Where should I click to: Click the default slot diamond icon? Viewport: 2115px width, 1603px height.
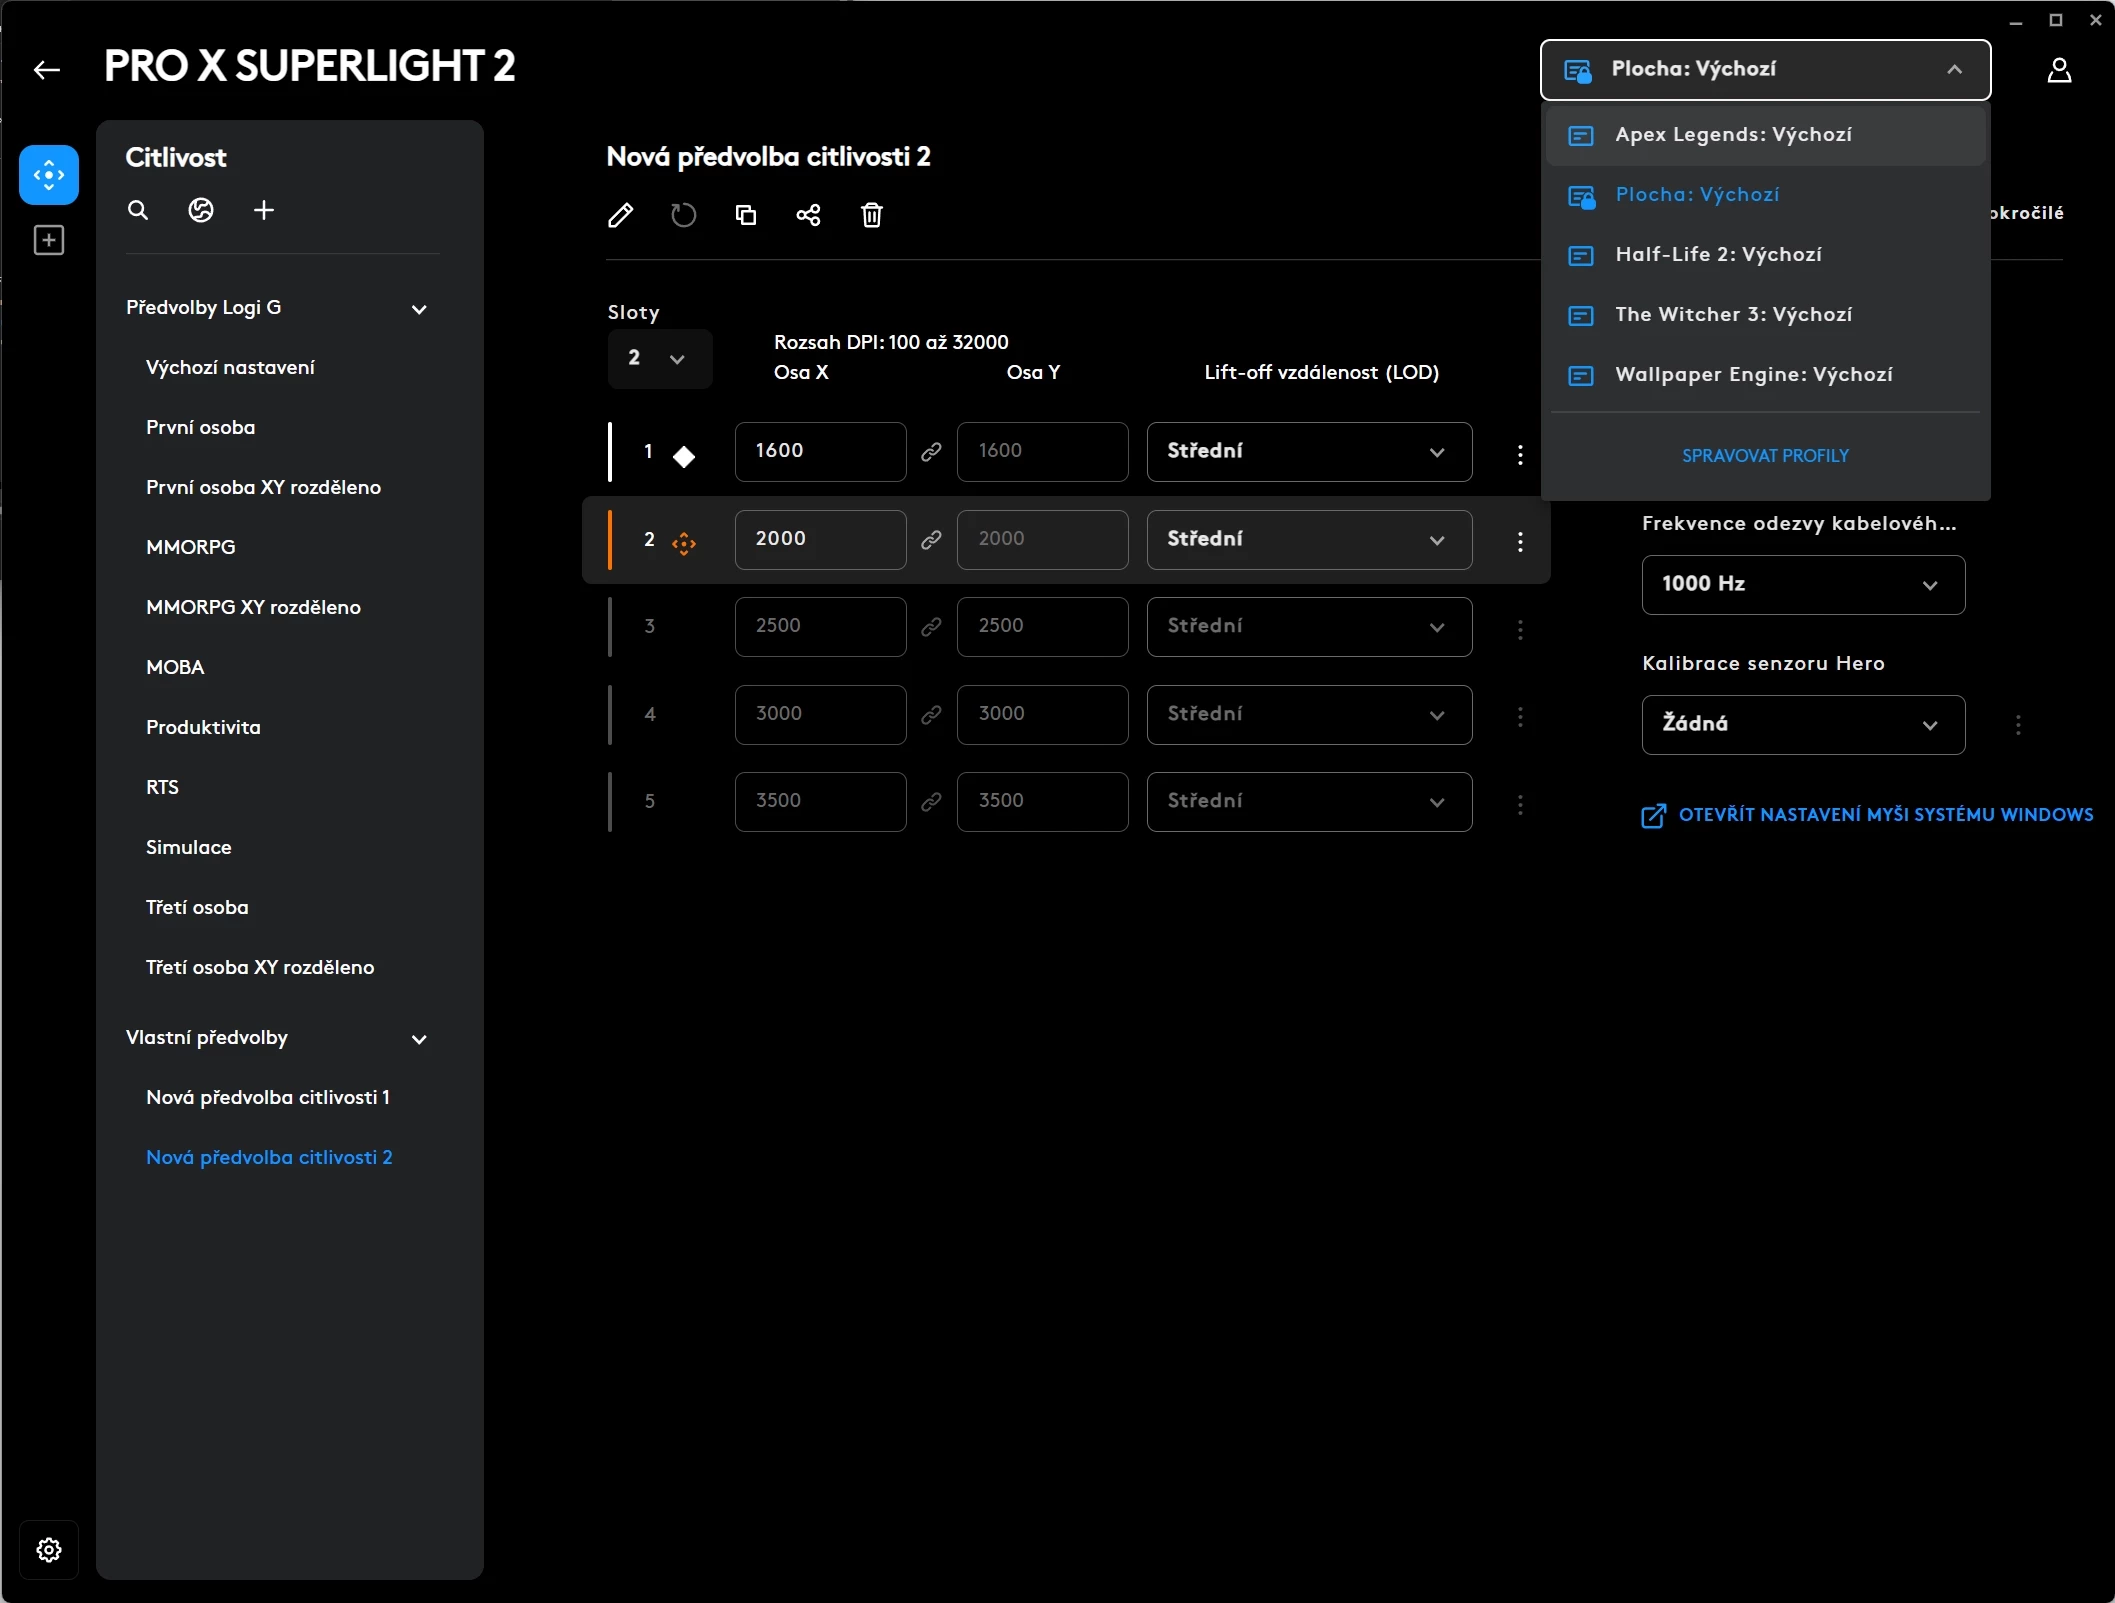point(684,457)
